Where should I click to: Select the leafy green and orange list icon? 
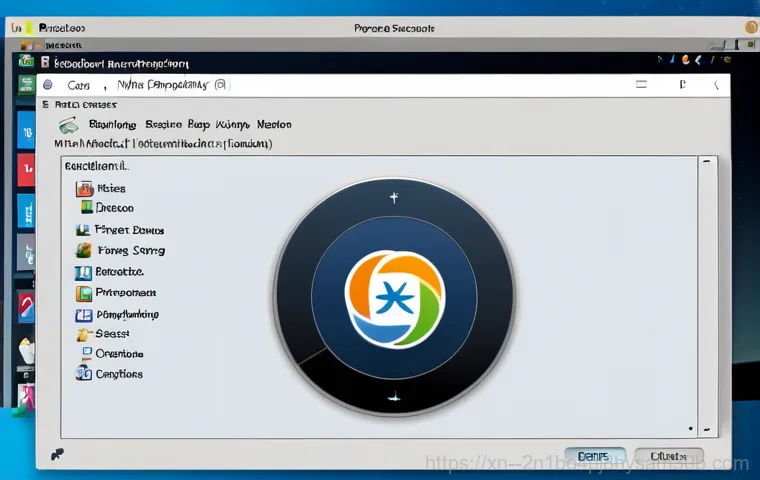click(x=83, y=250)
